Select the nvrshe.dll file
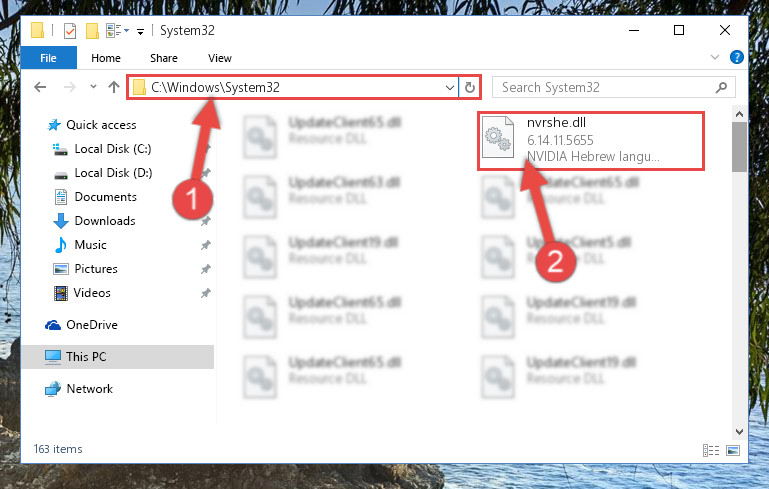 (x=591, y=141)
